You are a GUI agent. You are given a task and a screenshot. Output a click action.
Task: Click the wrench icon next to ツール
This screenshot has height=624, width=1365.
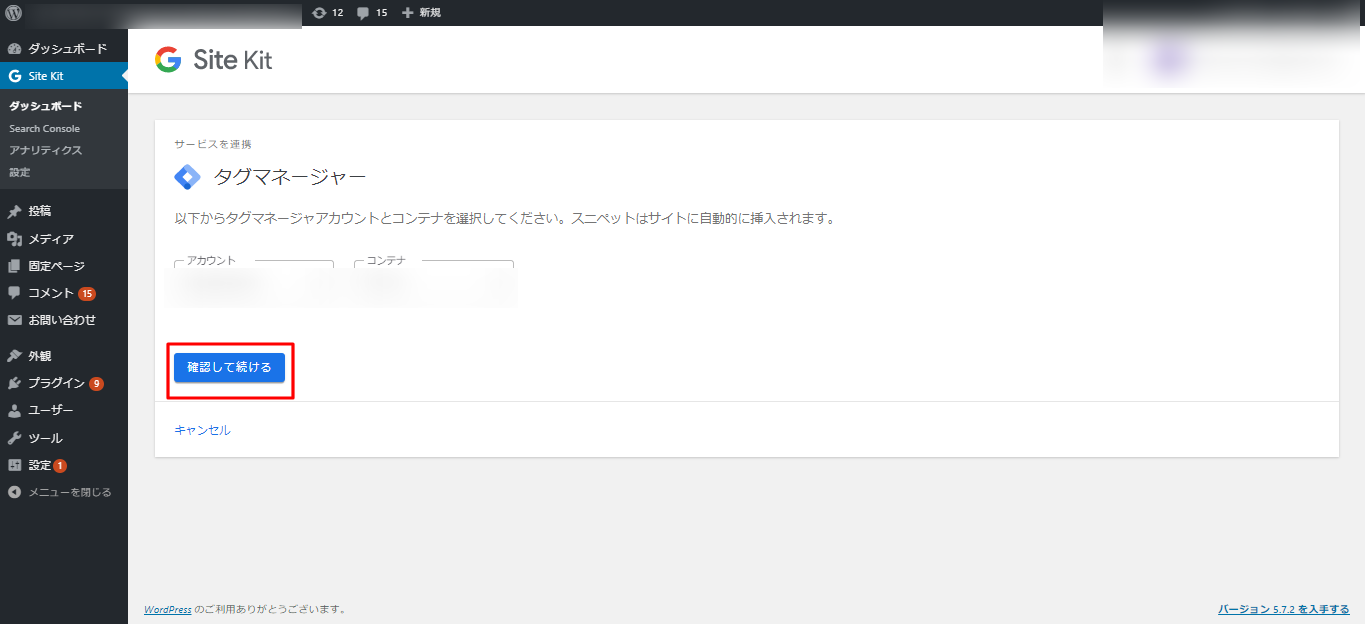pyautogui.click(x=14, y=438)
